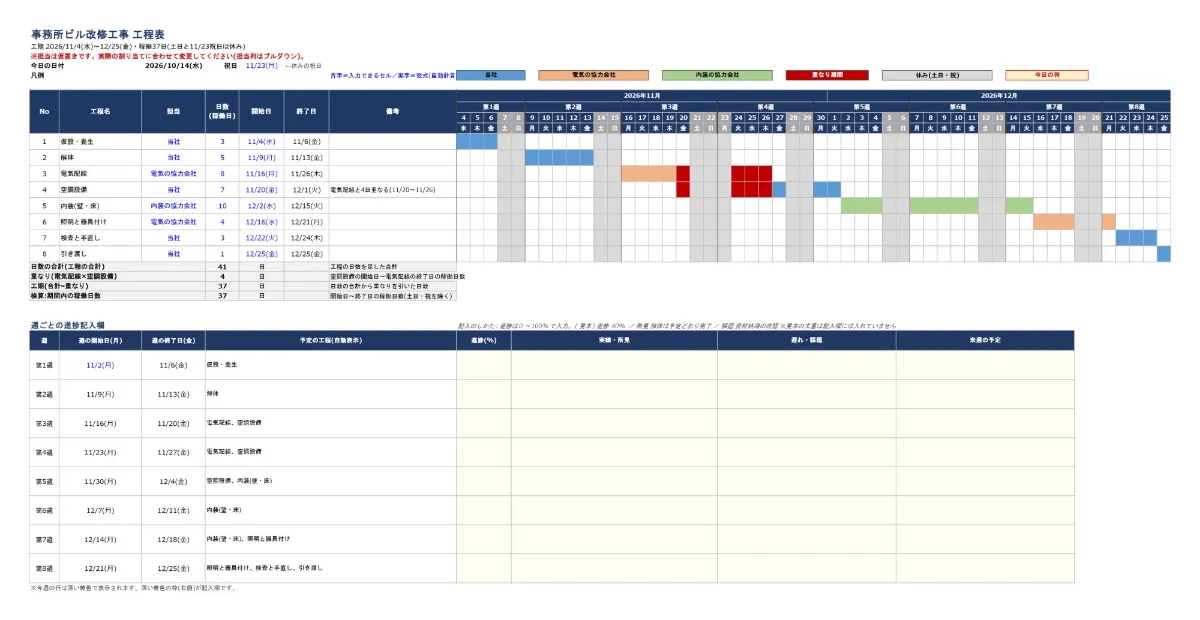1200x620 pixels.
Task: Click the 実績・所見 column header
Action: point(614,341)
